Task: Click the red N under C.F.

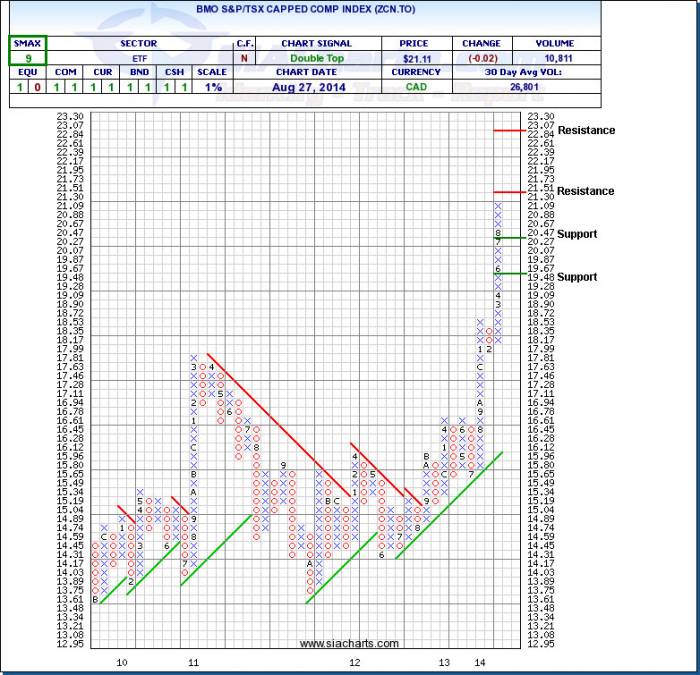Action: (244, 59)
